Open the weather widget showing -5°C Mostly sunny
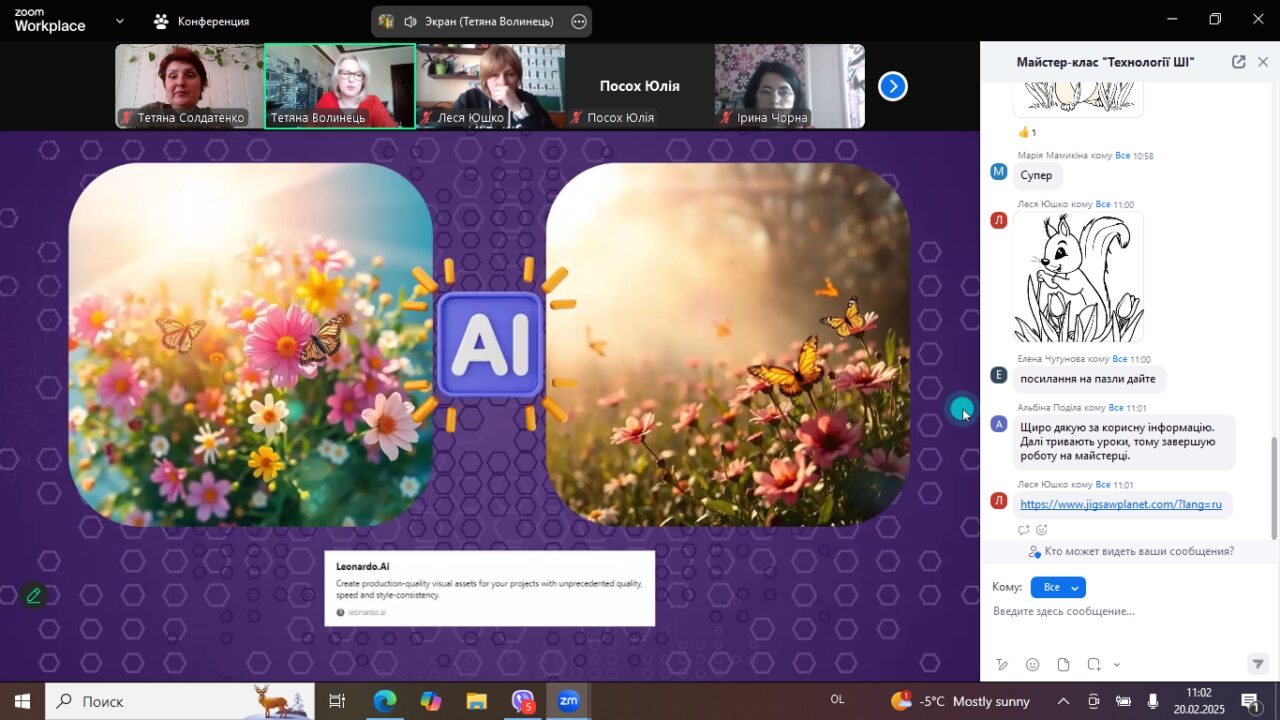Viewport: 1280px width, 720px height. (x=959, y=701)
